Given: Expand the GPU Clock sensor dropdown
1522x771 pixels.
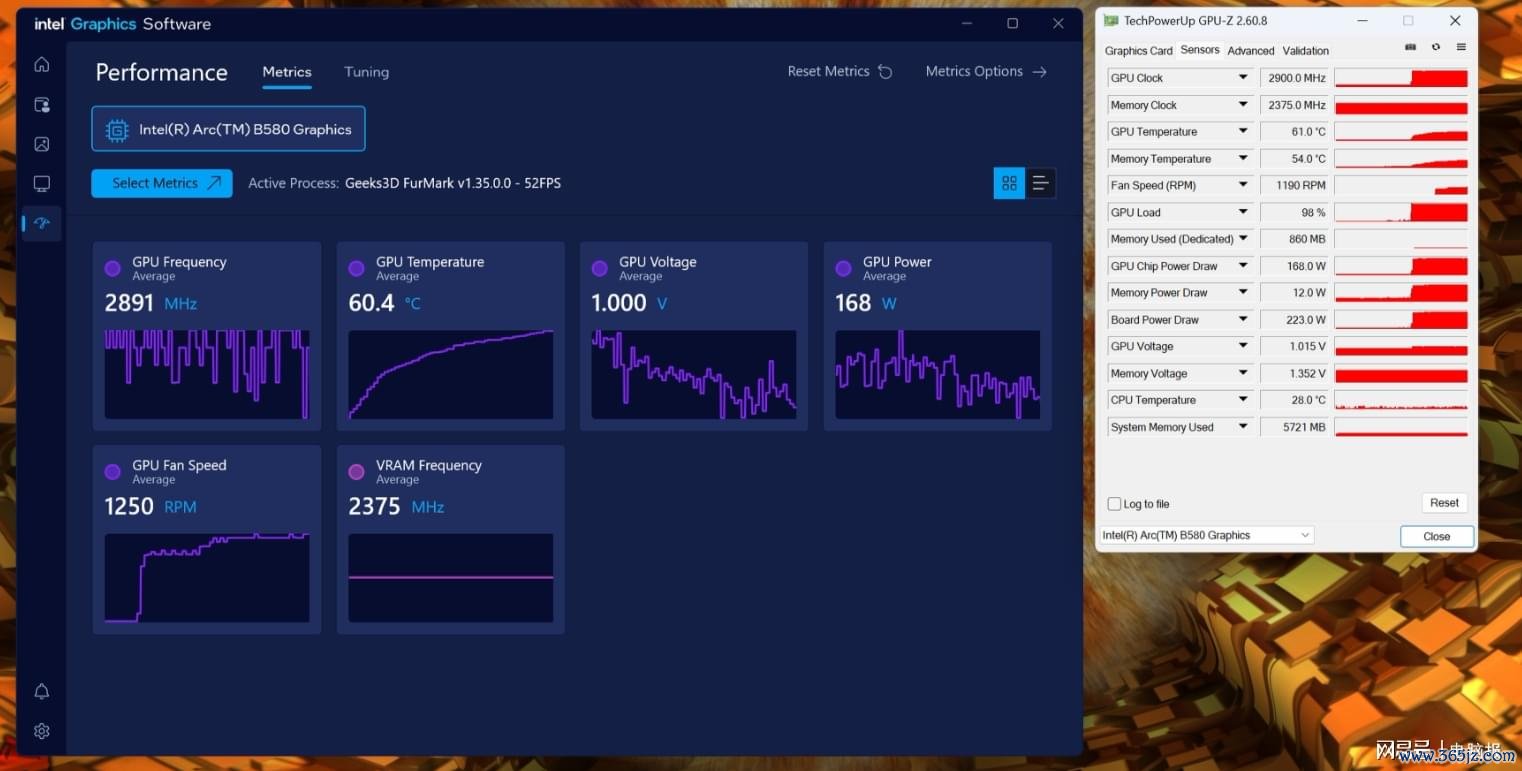Looking at the screenshot, I should click(1243, 78).
